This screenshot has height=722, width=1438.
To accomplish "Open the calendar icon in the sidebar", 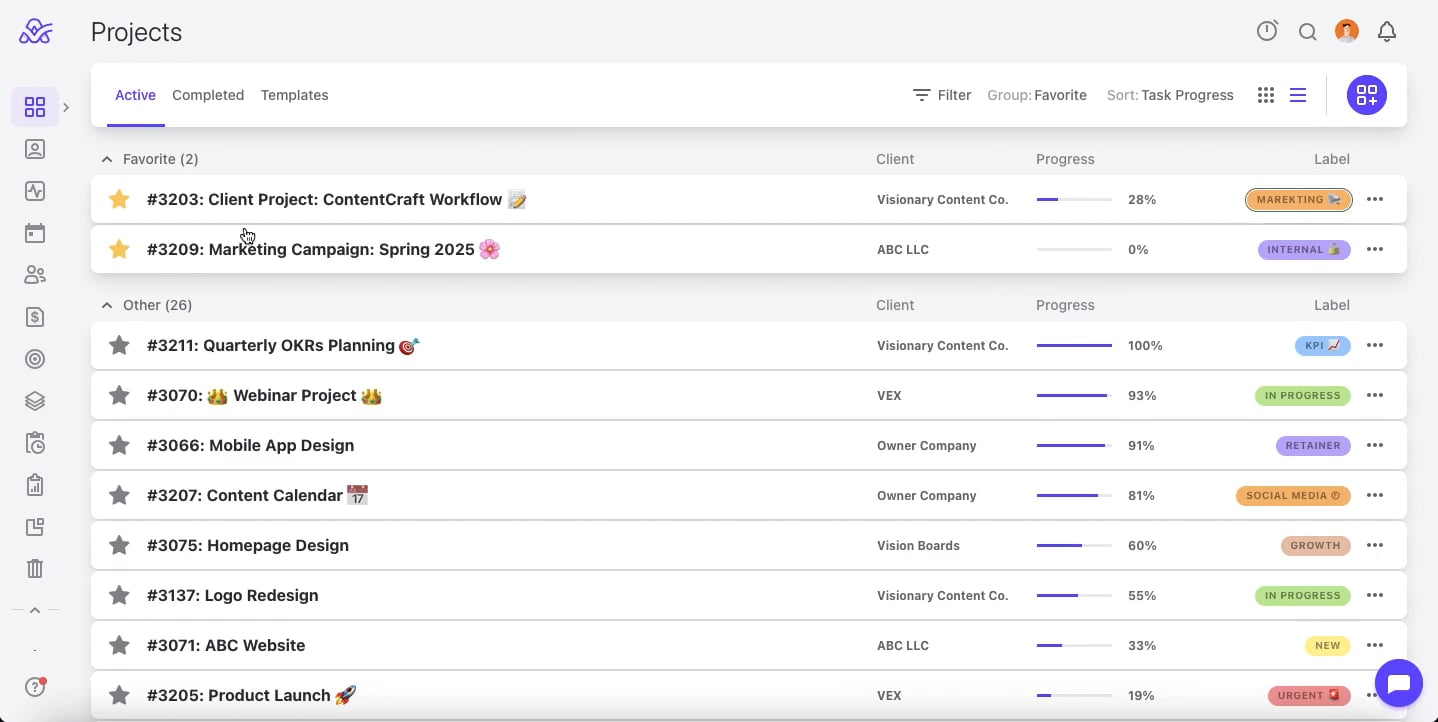I will click(35, 233).
